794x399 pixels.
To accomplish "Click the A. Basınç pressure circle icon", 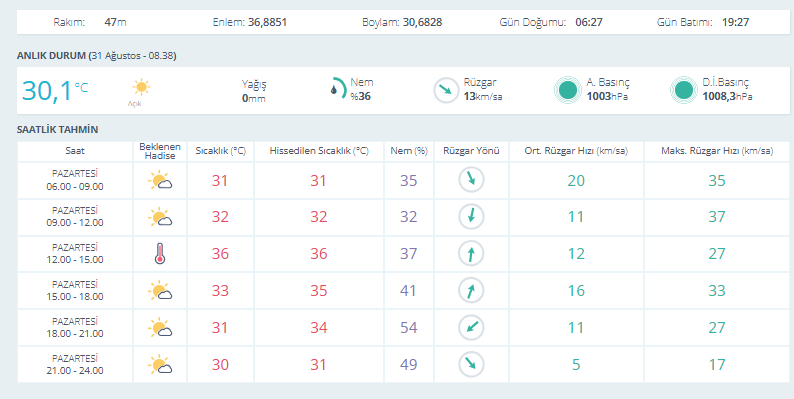I will [x=567, y=90].
